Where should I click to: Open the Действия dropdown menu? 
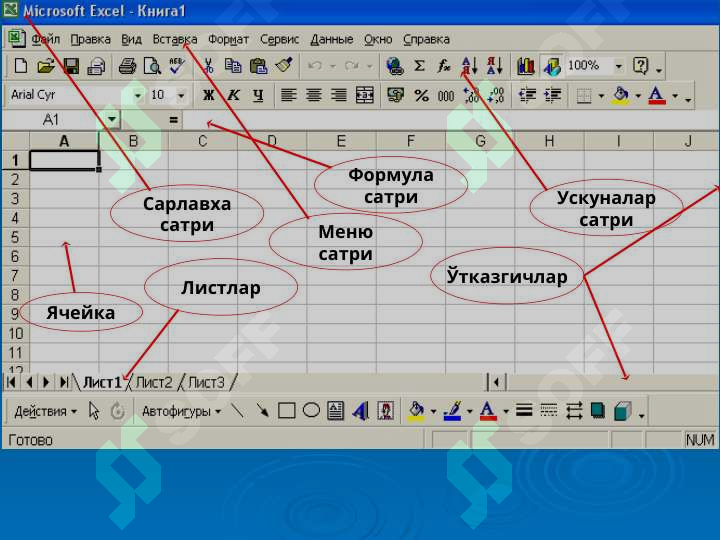(45, 411)
